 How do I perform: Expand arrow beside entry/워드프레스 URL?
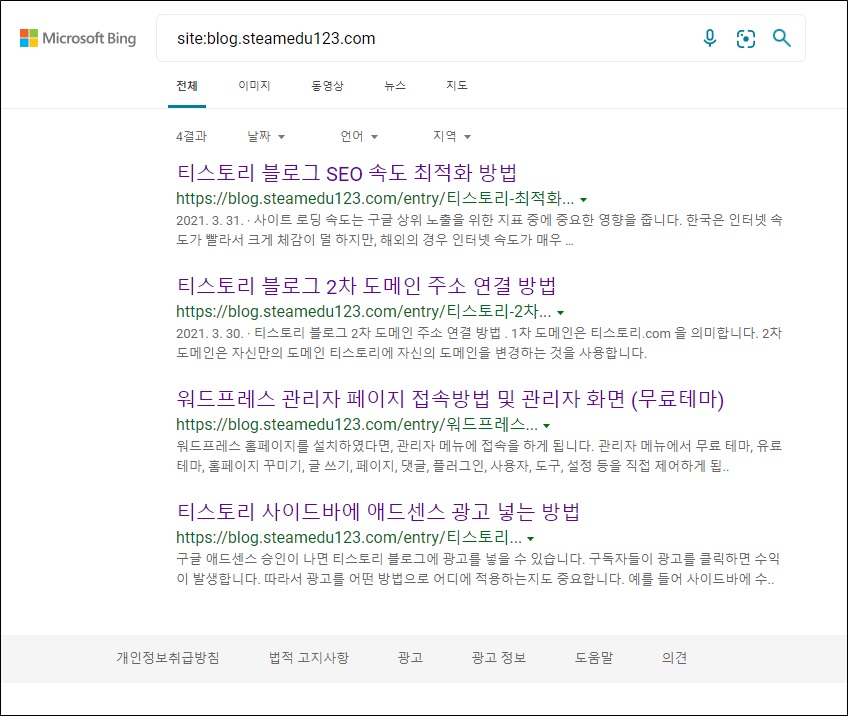[x=547, y=426]
